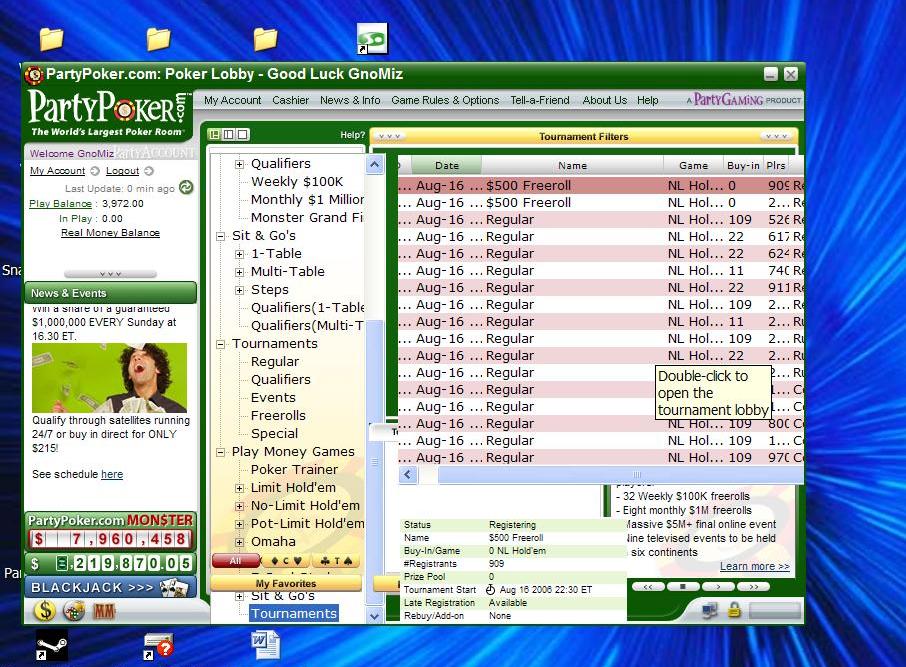Click the poker chips icon beside the dollar coin
The image size is (906, 667).
[74, 611]
